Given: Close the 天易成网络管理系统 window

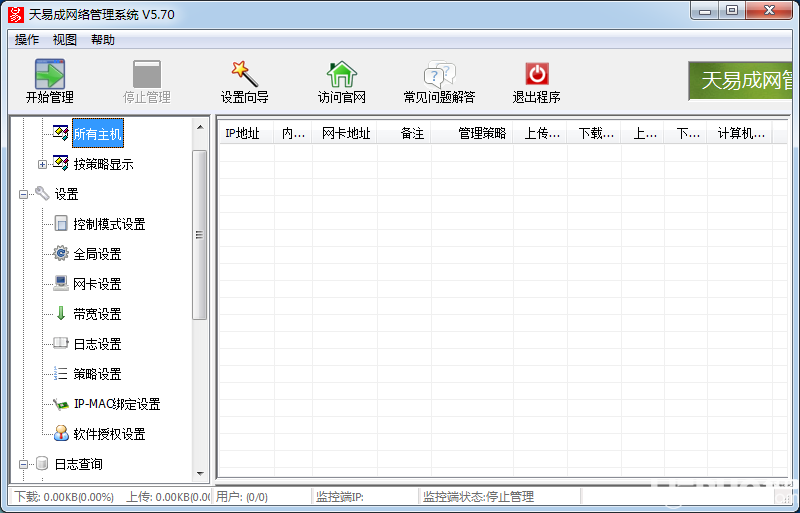Looking at the screenshot, I should [x=769, y=11].
